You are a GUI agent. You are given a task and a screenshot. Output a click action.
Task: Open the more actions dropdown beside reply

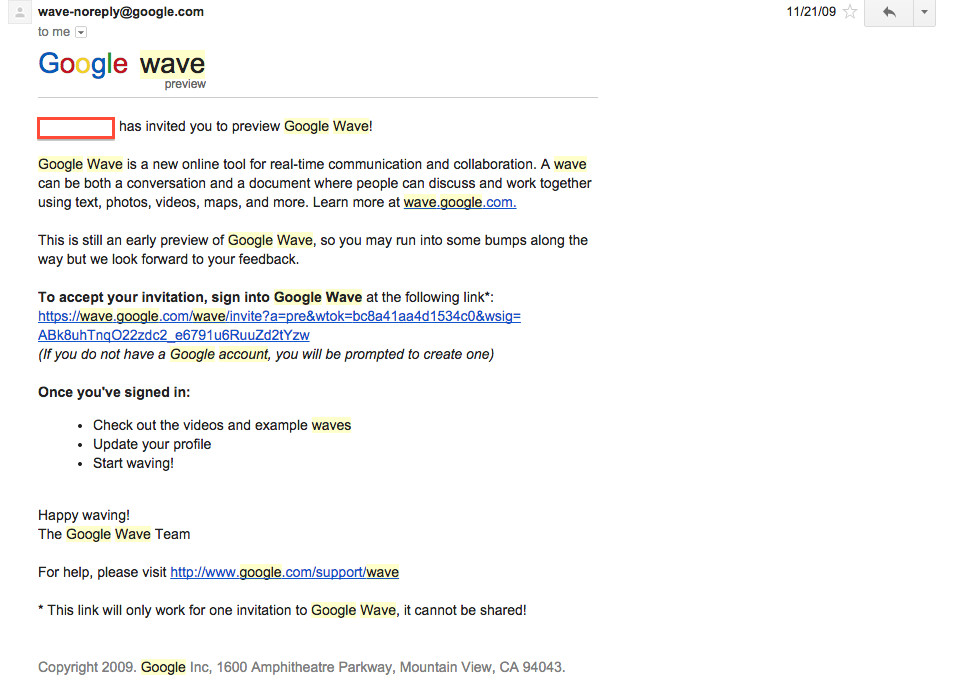pyautogui.click(x=924, y=12)
